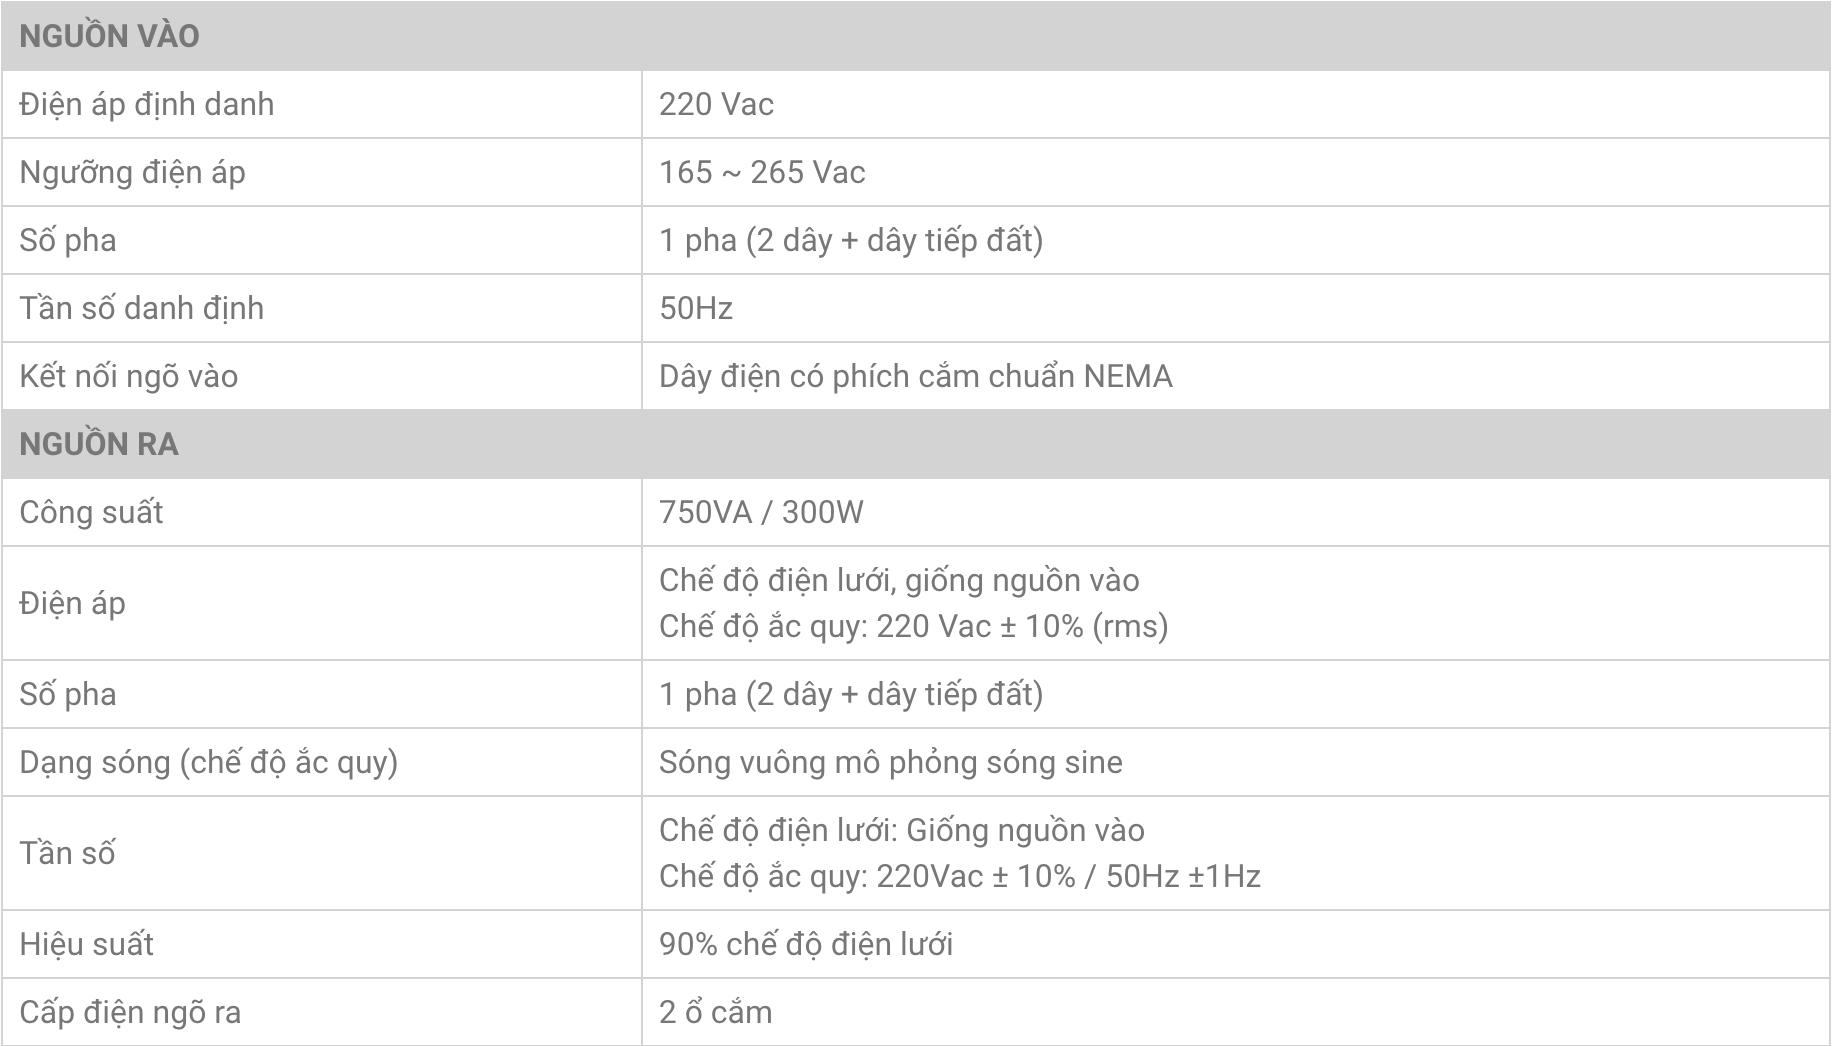Select the Công suất row label

click(x=91, y=512)
